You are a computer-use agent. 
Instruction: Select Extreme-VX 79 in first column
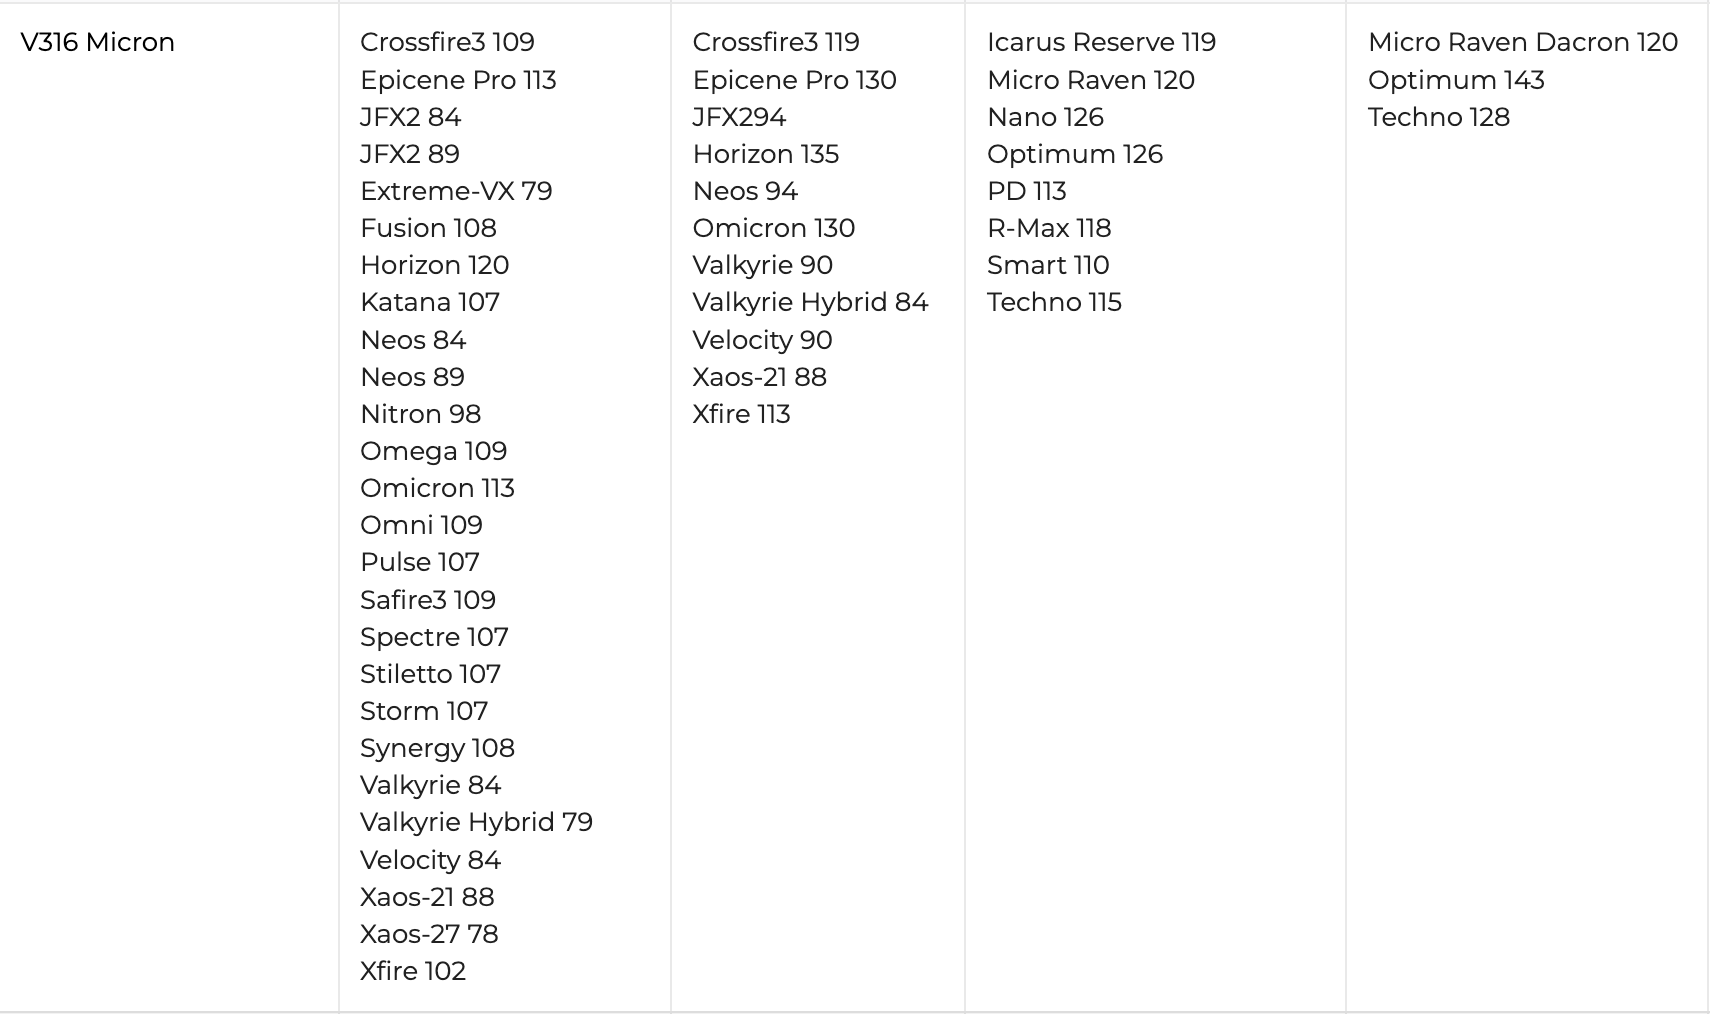tap(456, 191)
